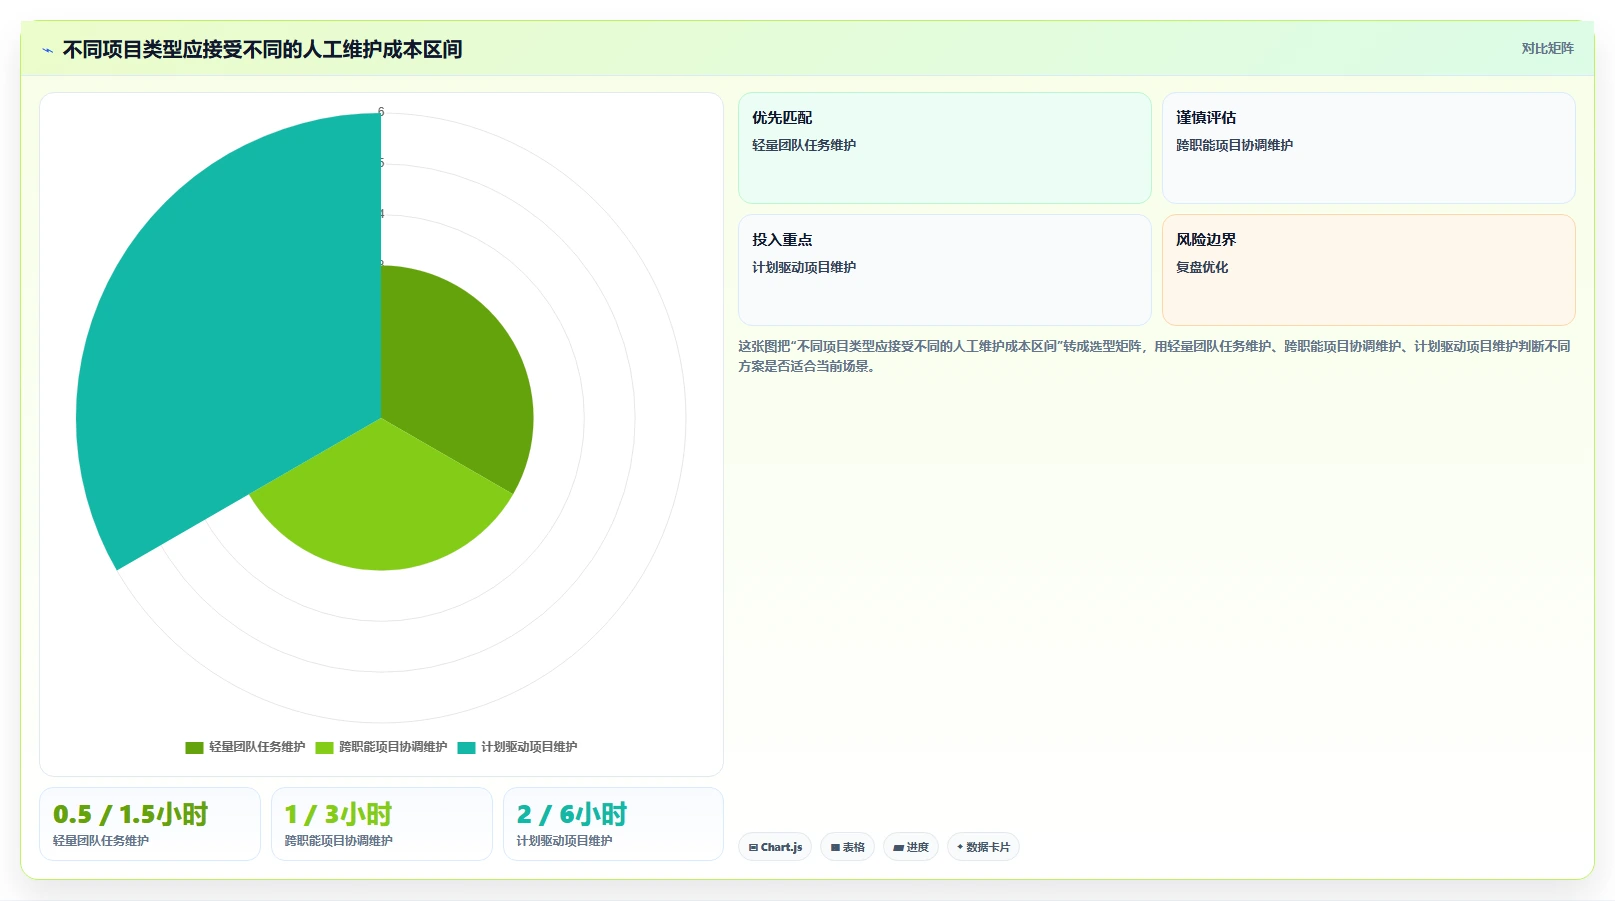This screenshot has height=901, width=1615.
Task: Select the 1 / 3小时 stat card
Action: (381, 824)
